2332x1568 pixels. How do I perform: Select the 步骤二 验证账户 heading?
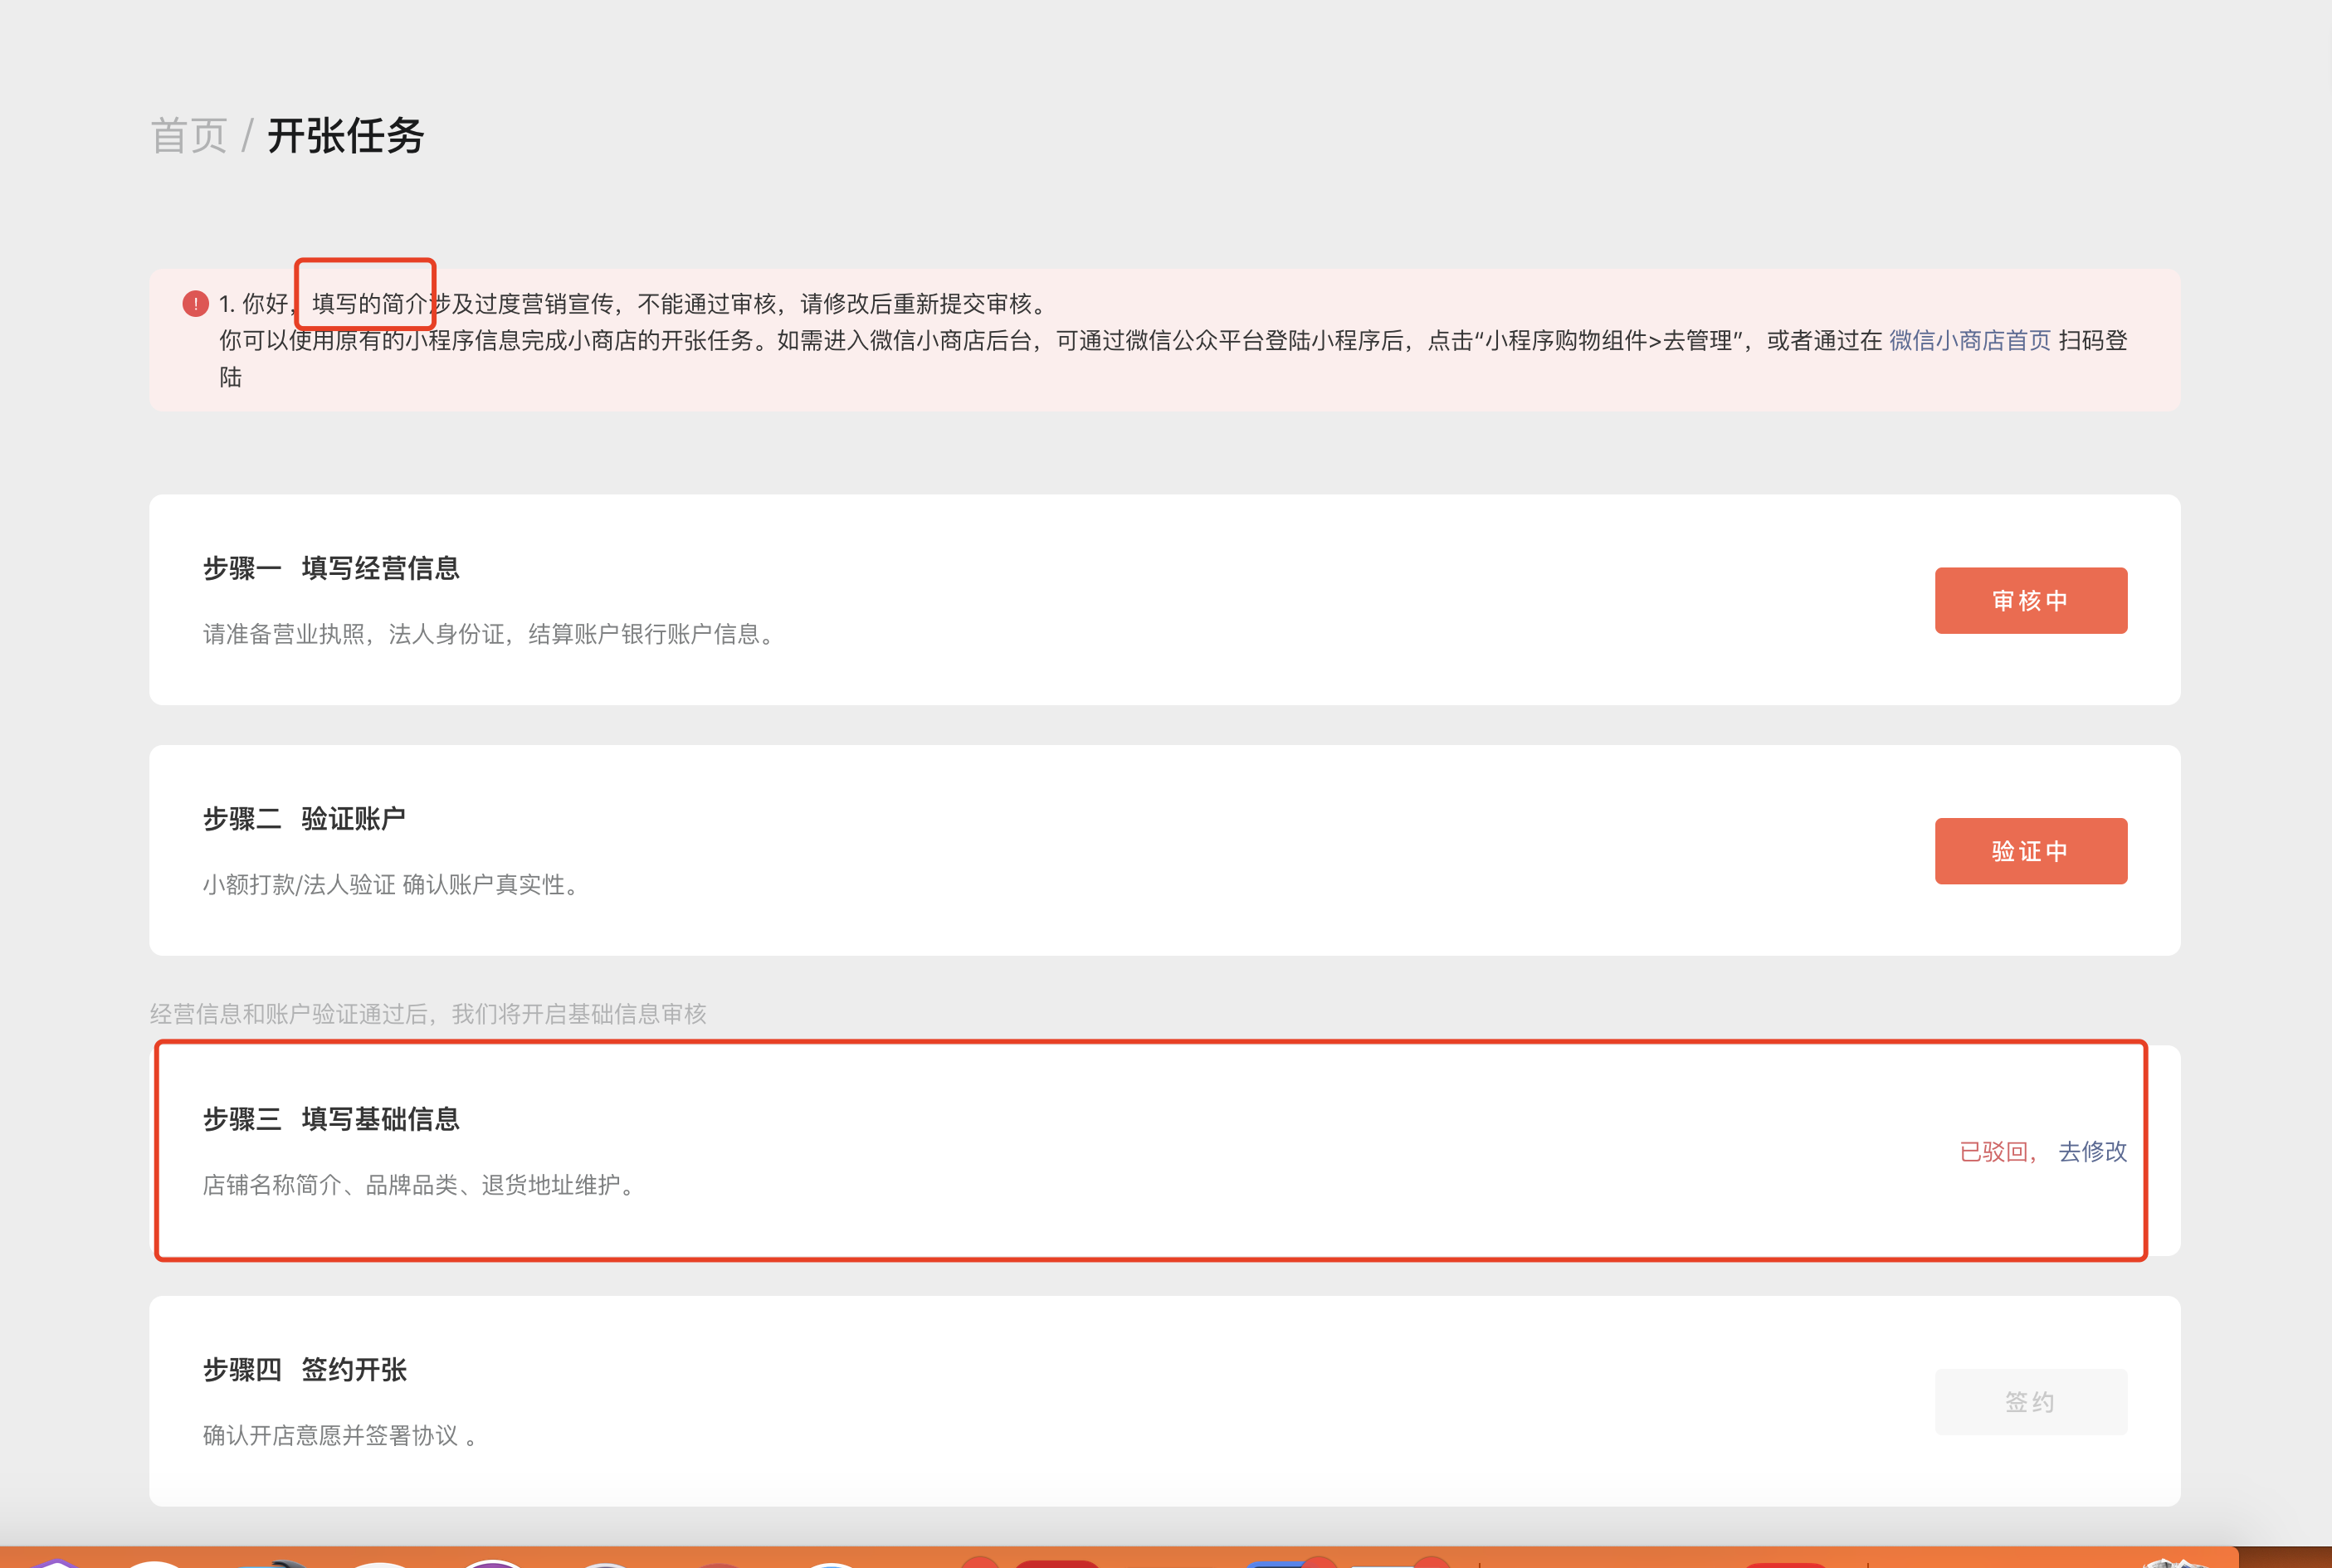tap(304, 819)
